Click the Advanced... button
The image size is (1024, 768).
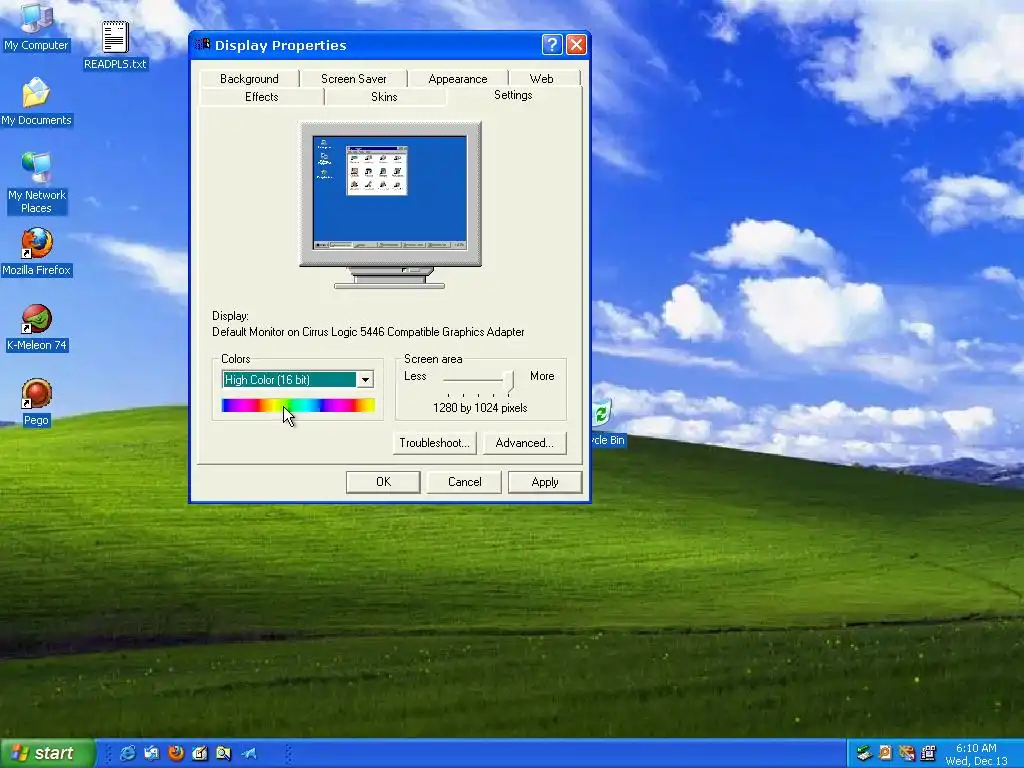(x=524, y=443)
